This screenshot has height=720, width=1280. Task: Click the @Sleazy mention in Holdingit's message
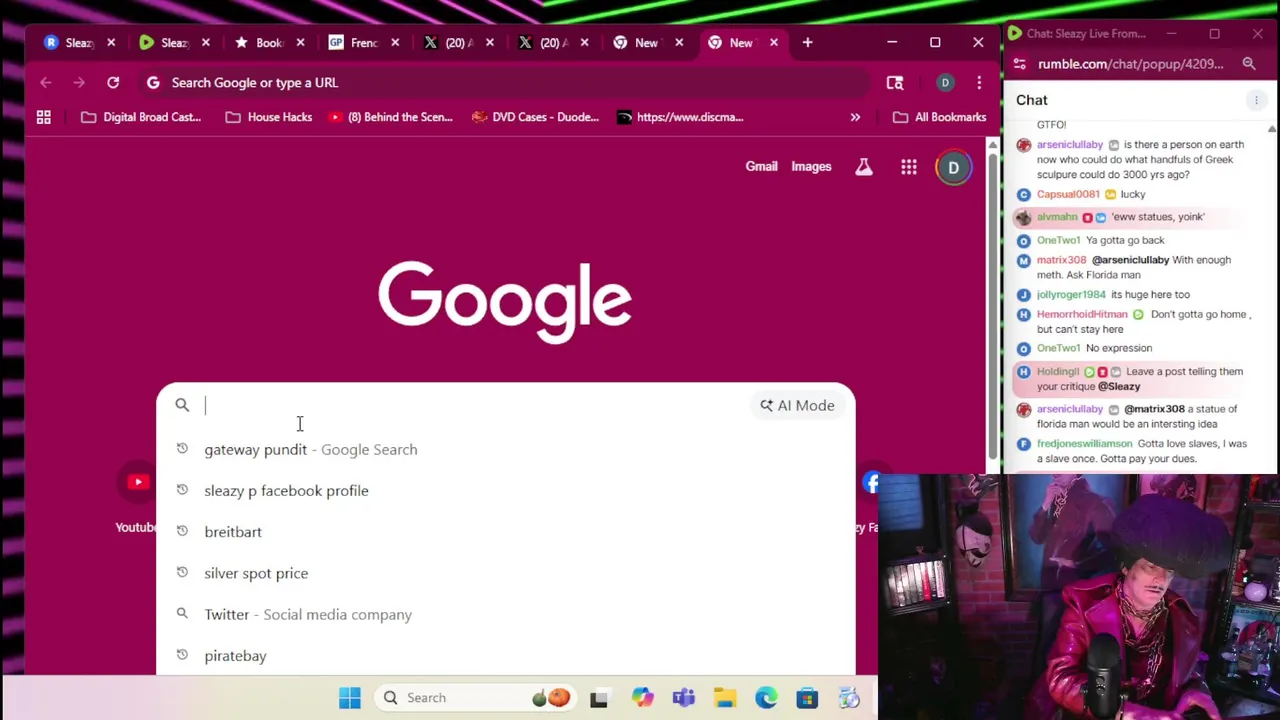click(1119, 387)
